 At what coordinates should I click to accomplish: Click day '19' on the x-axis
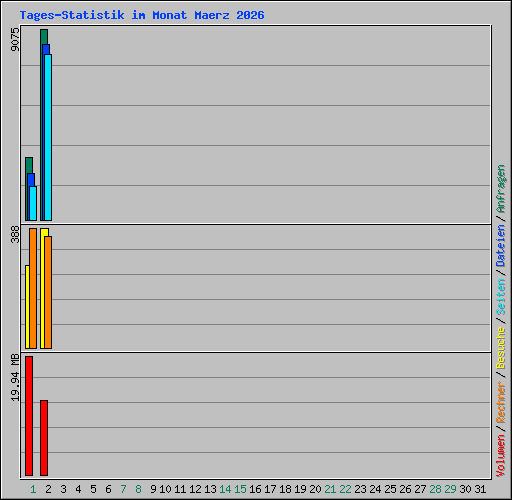pos(300,489)
